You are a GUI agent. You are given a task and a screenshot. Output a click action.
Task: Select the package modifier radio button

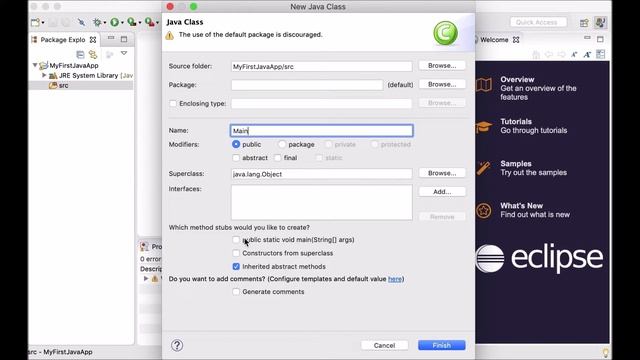(282, 144)
